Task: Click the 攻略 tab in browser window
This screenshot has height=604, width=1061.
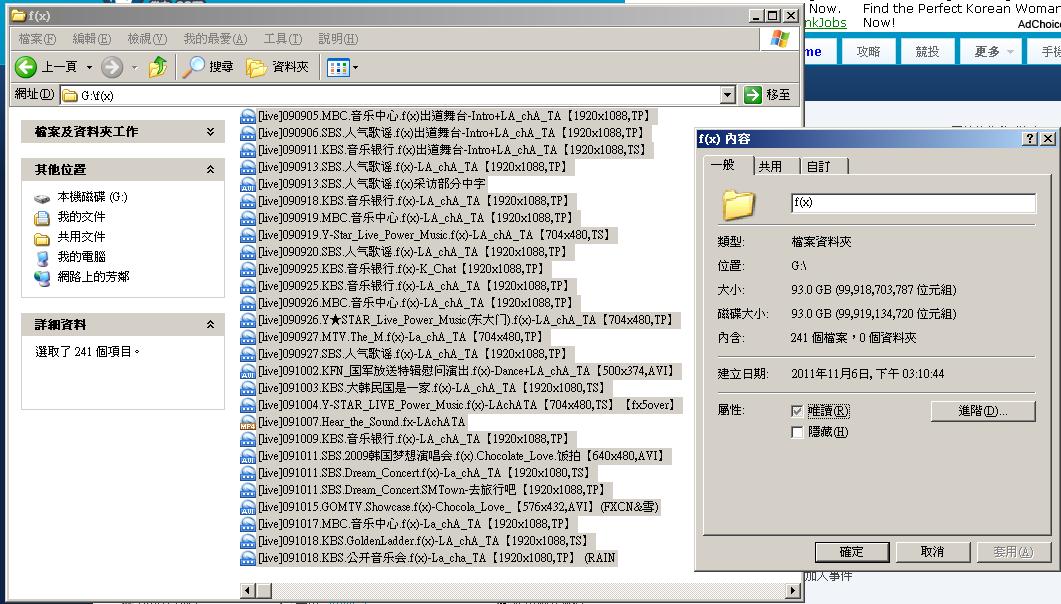Action: (869, 51)
